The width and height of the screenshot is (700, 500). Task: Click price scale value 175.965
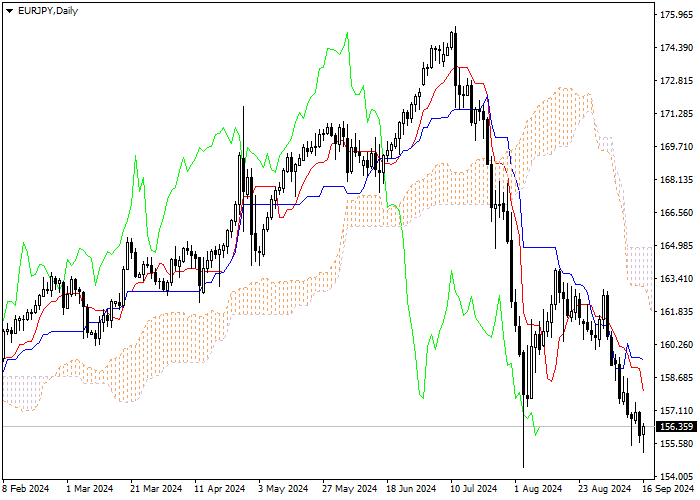676,15
